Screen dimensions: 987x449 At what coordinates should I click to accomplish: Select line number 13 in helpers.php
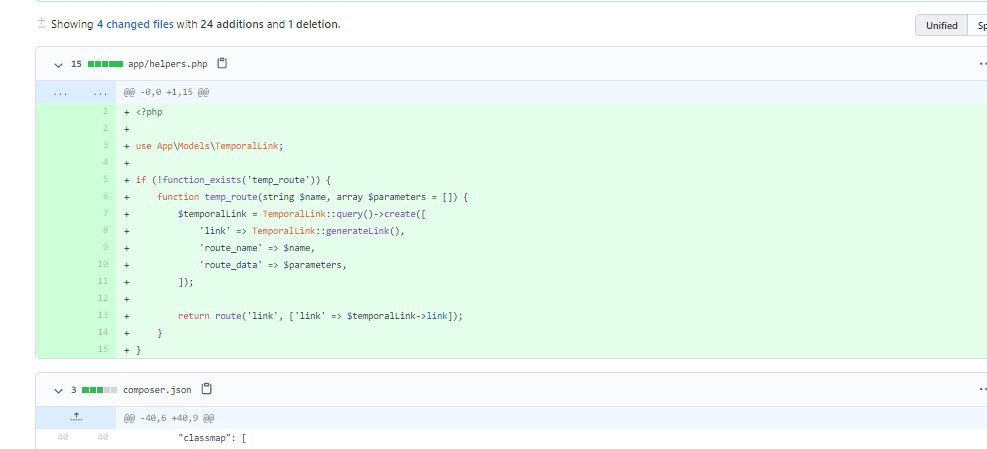(x=103, y=315)
